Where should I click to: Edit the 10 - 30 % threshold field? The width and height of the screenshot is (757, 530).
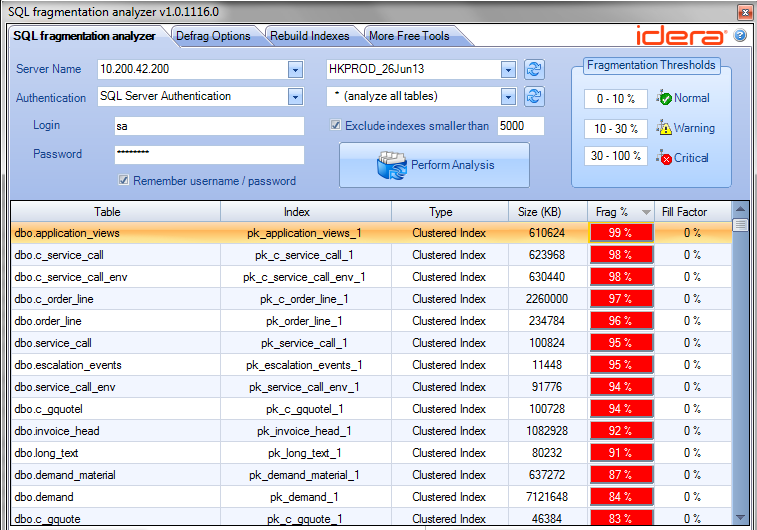coord(616,129)
